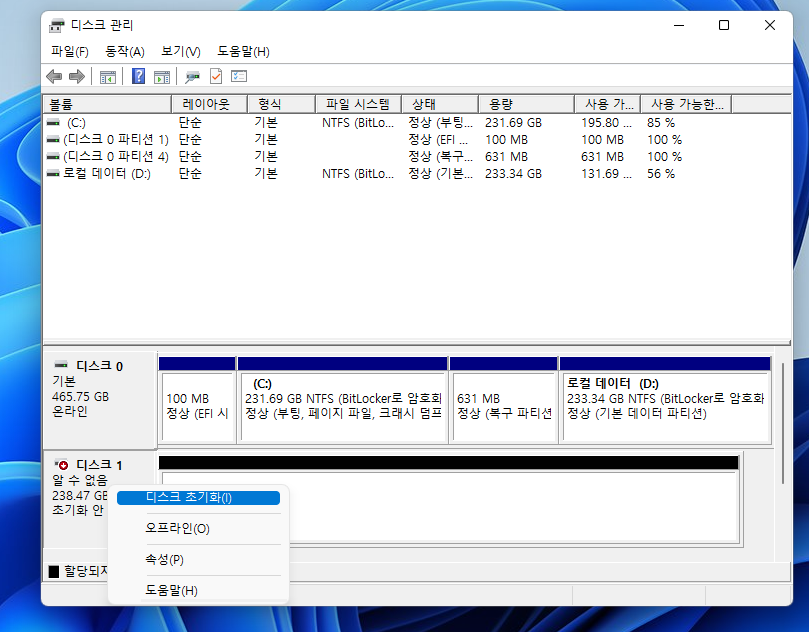Image resolution: width=809 pixels, height=632 pixels.
Task: Open the 동작(A) menu
Action: pyautogui.click(x=125, y=52)
